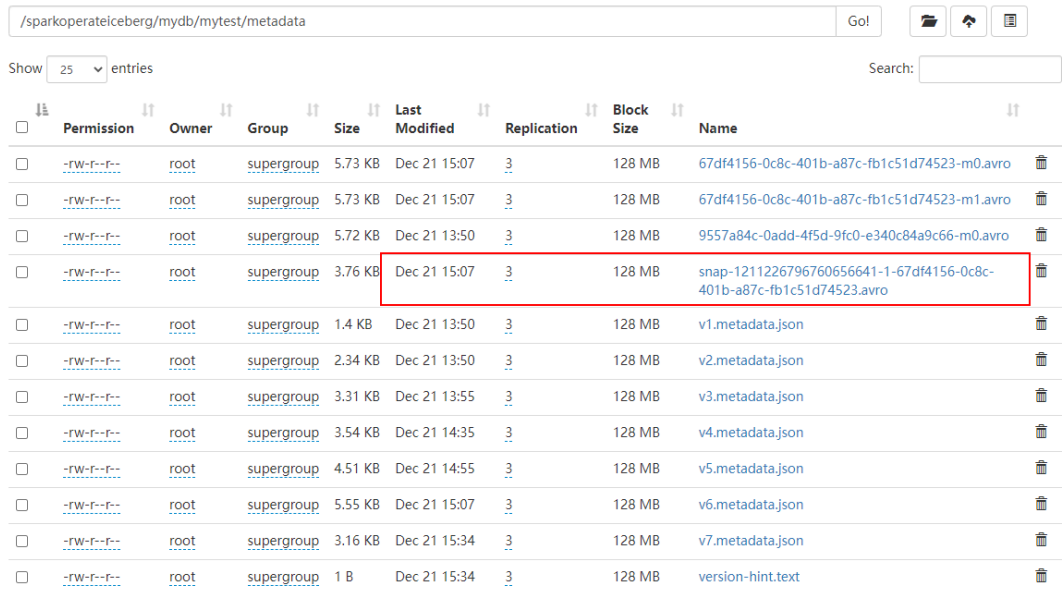Open the entries-per-page dropdown showing 25
Screen dimensions: 1064x594
[76, 69]
